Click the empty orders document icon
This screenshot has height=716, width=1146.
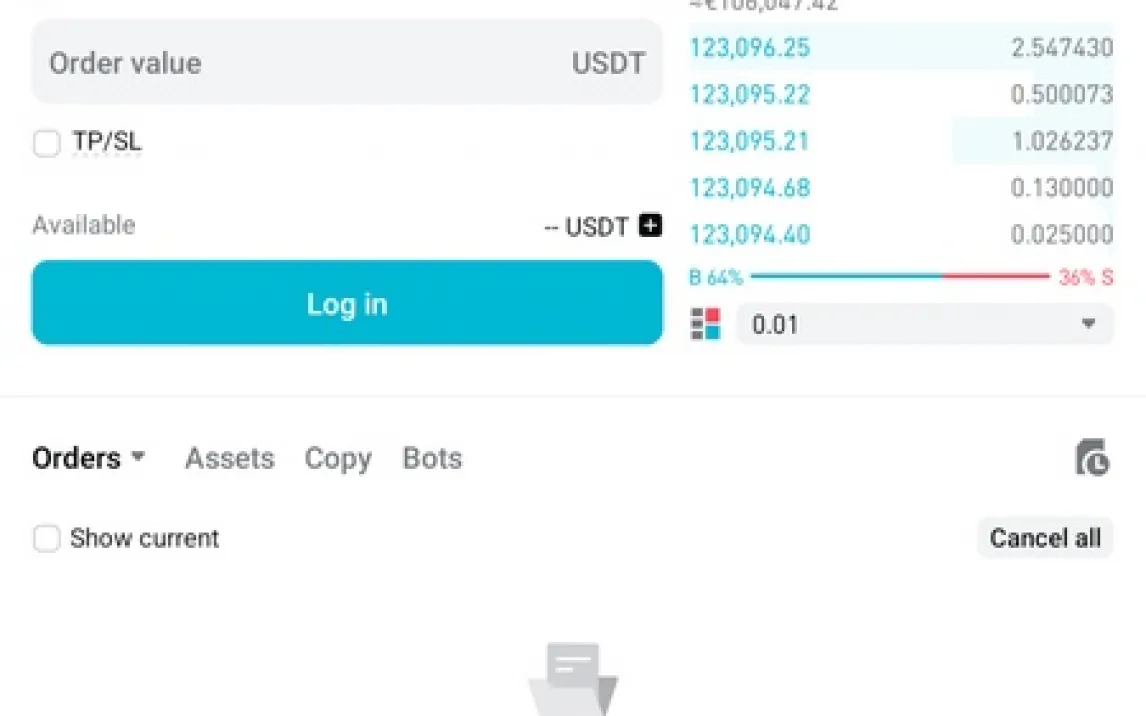pos(573,678)
